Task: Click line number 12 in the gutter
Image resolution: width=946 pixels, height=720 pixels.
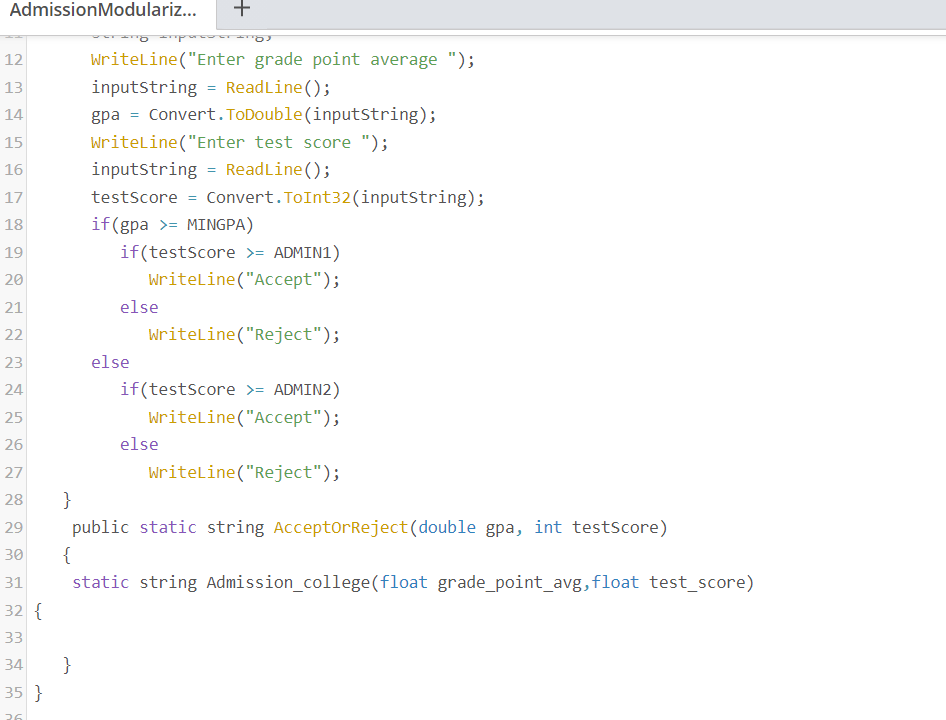Action: (x=14, y=59)
